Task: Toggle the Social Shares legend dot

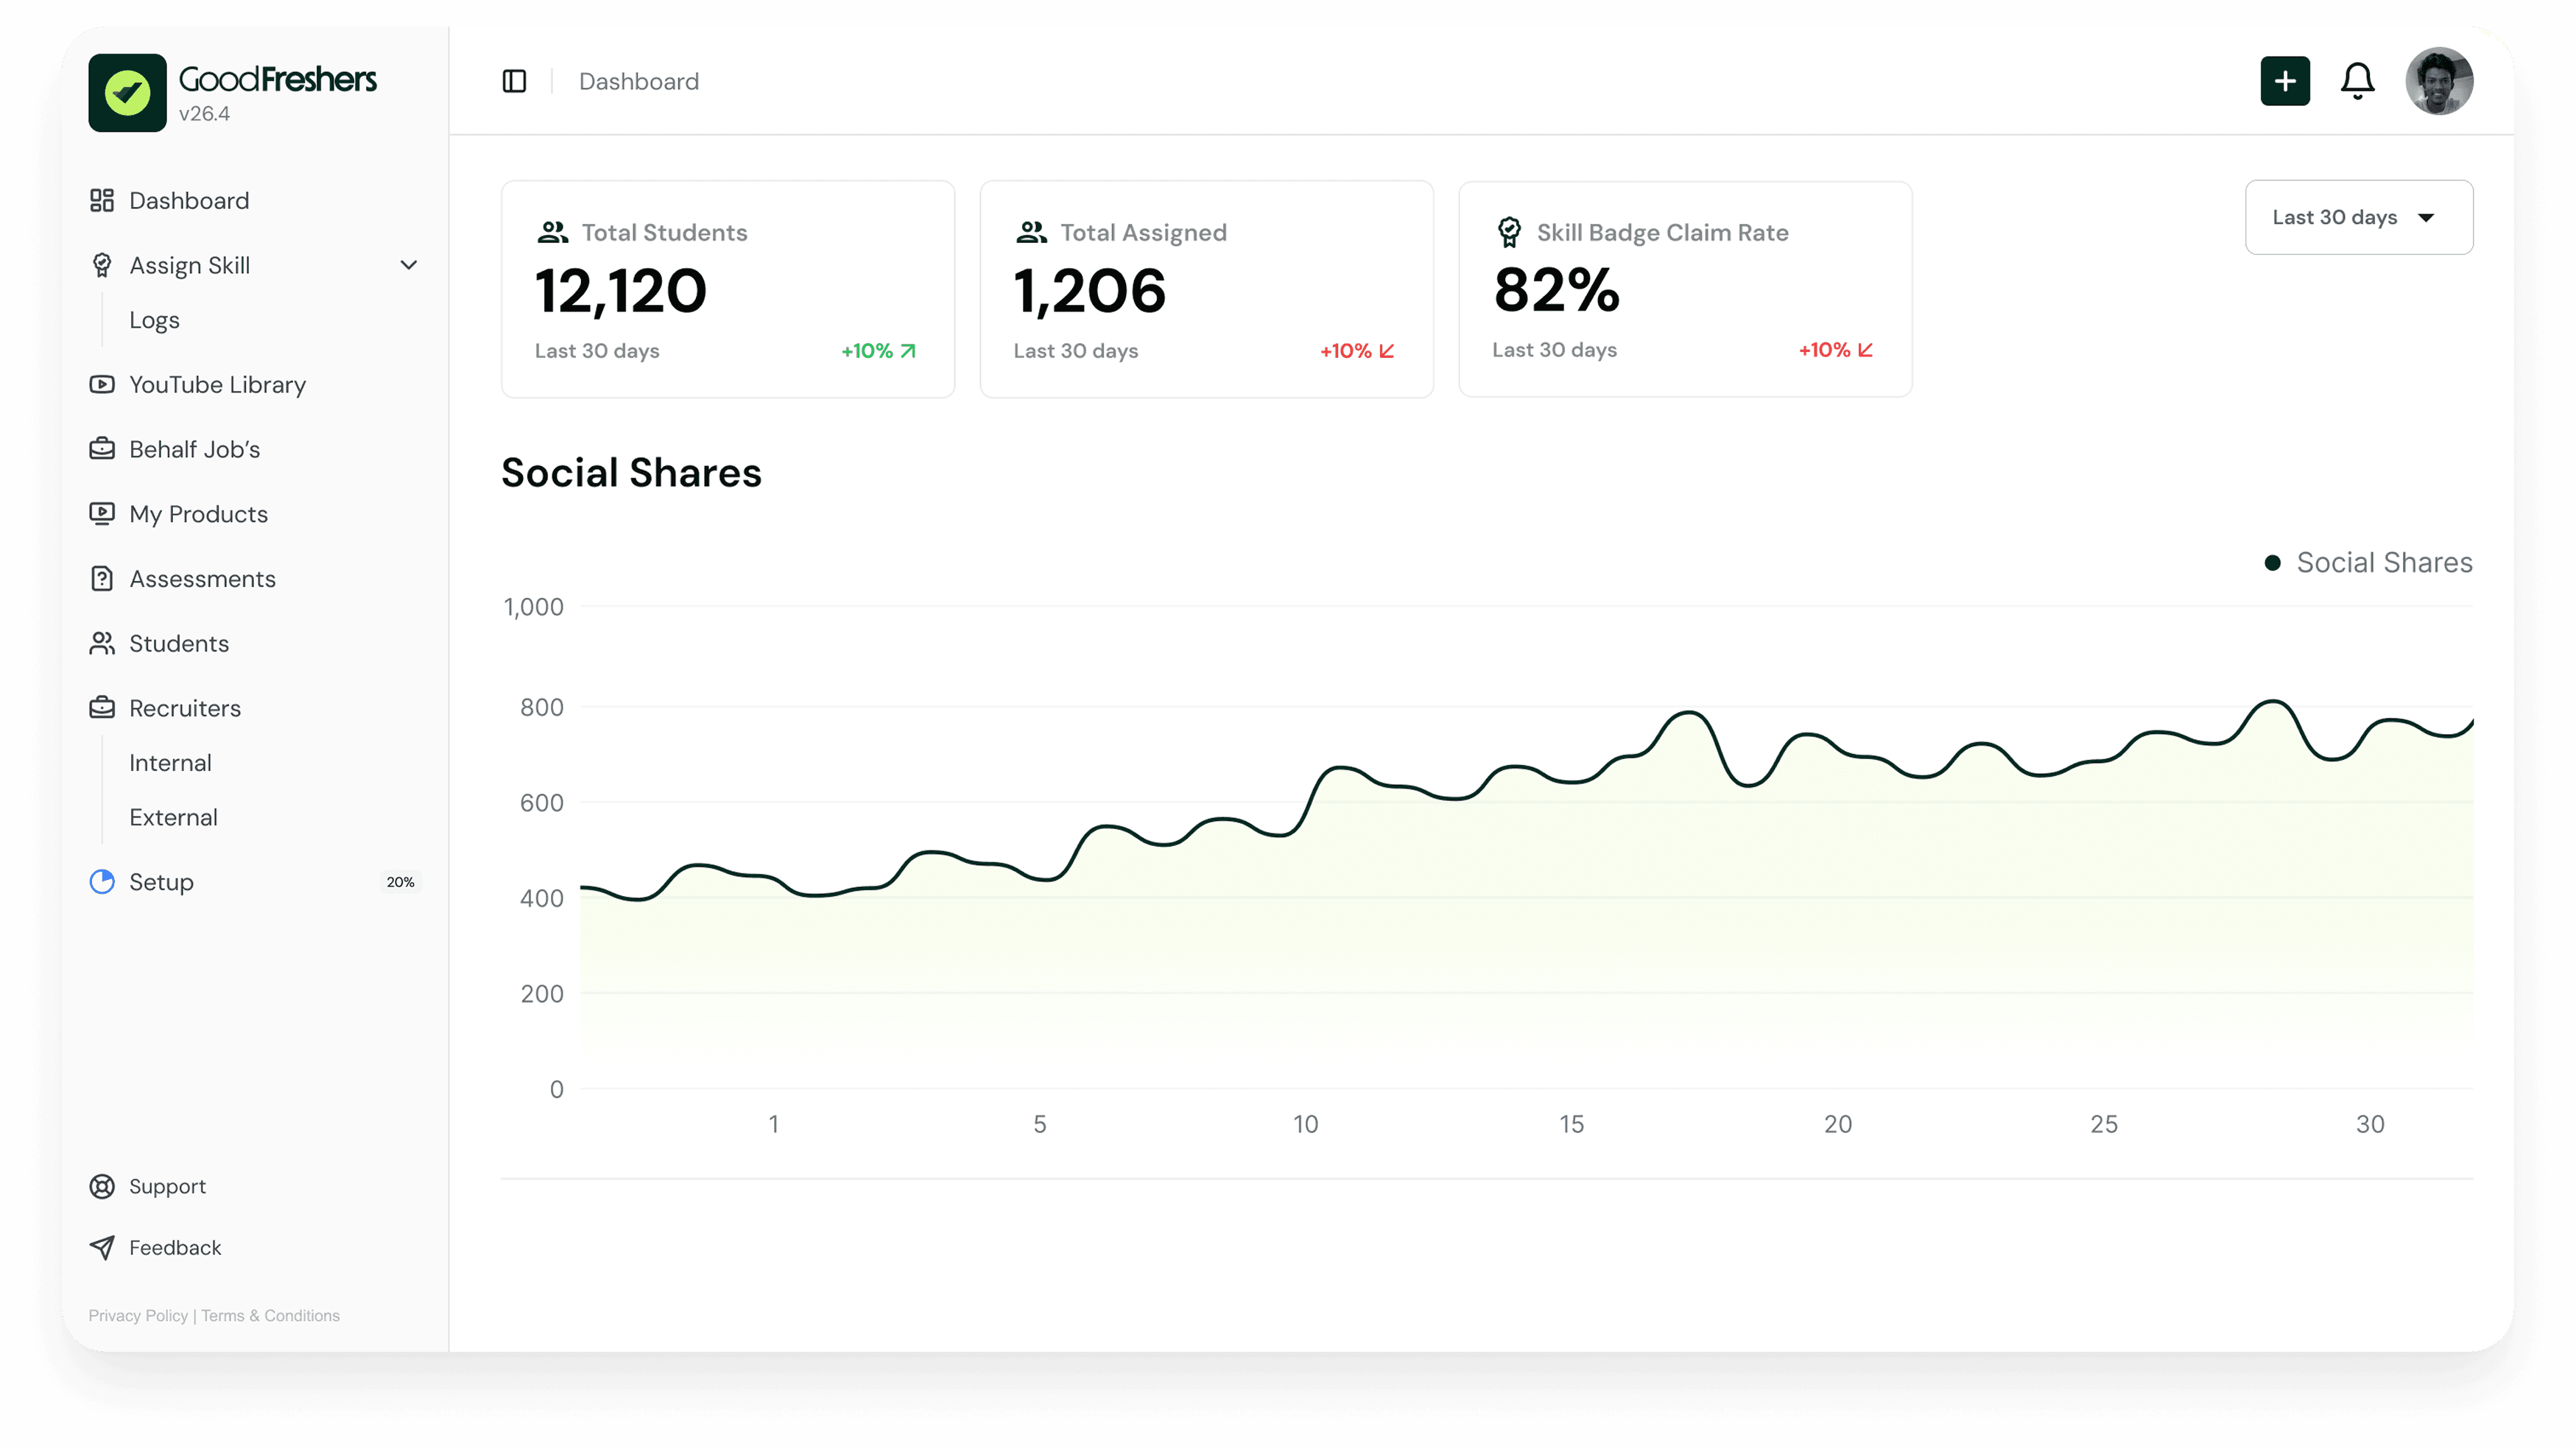Action: (x=2272, y=563)
